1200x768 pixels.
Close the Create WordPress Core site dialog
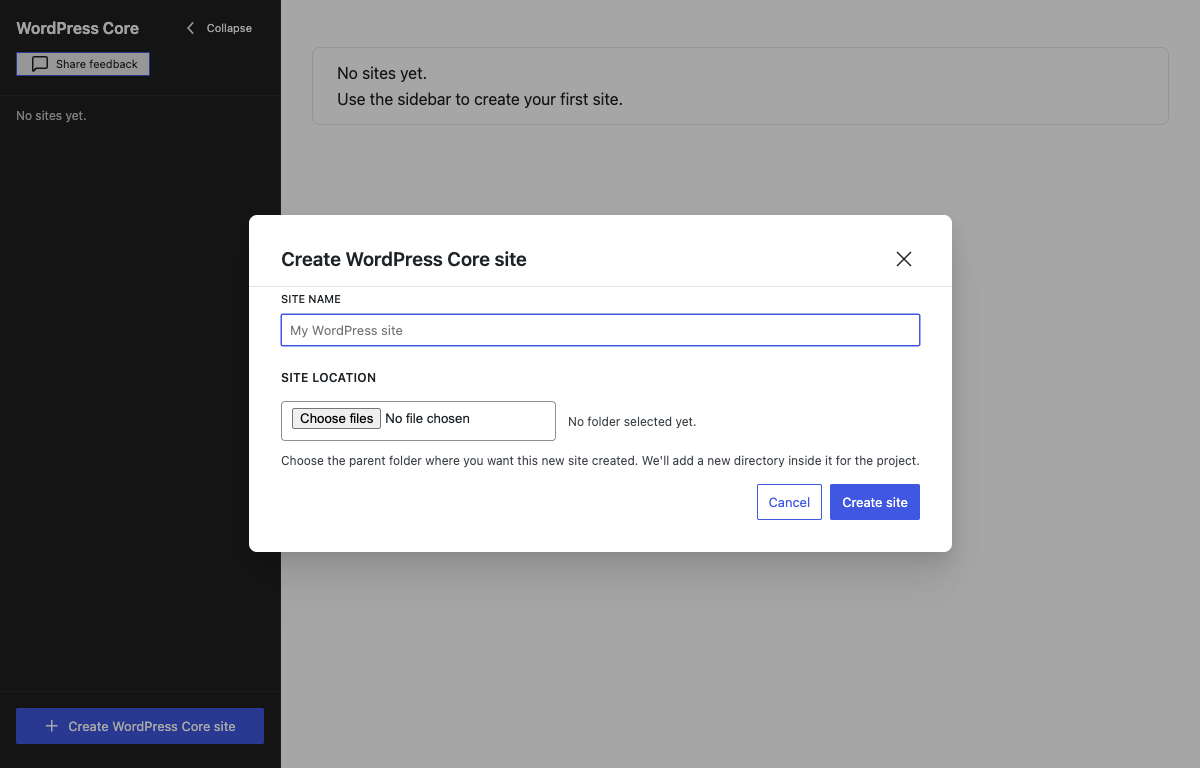tap(904, 259)
